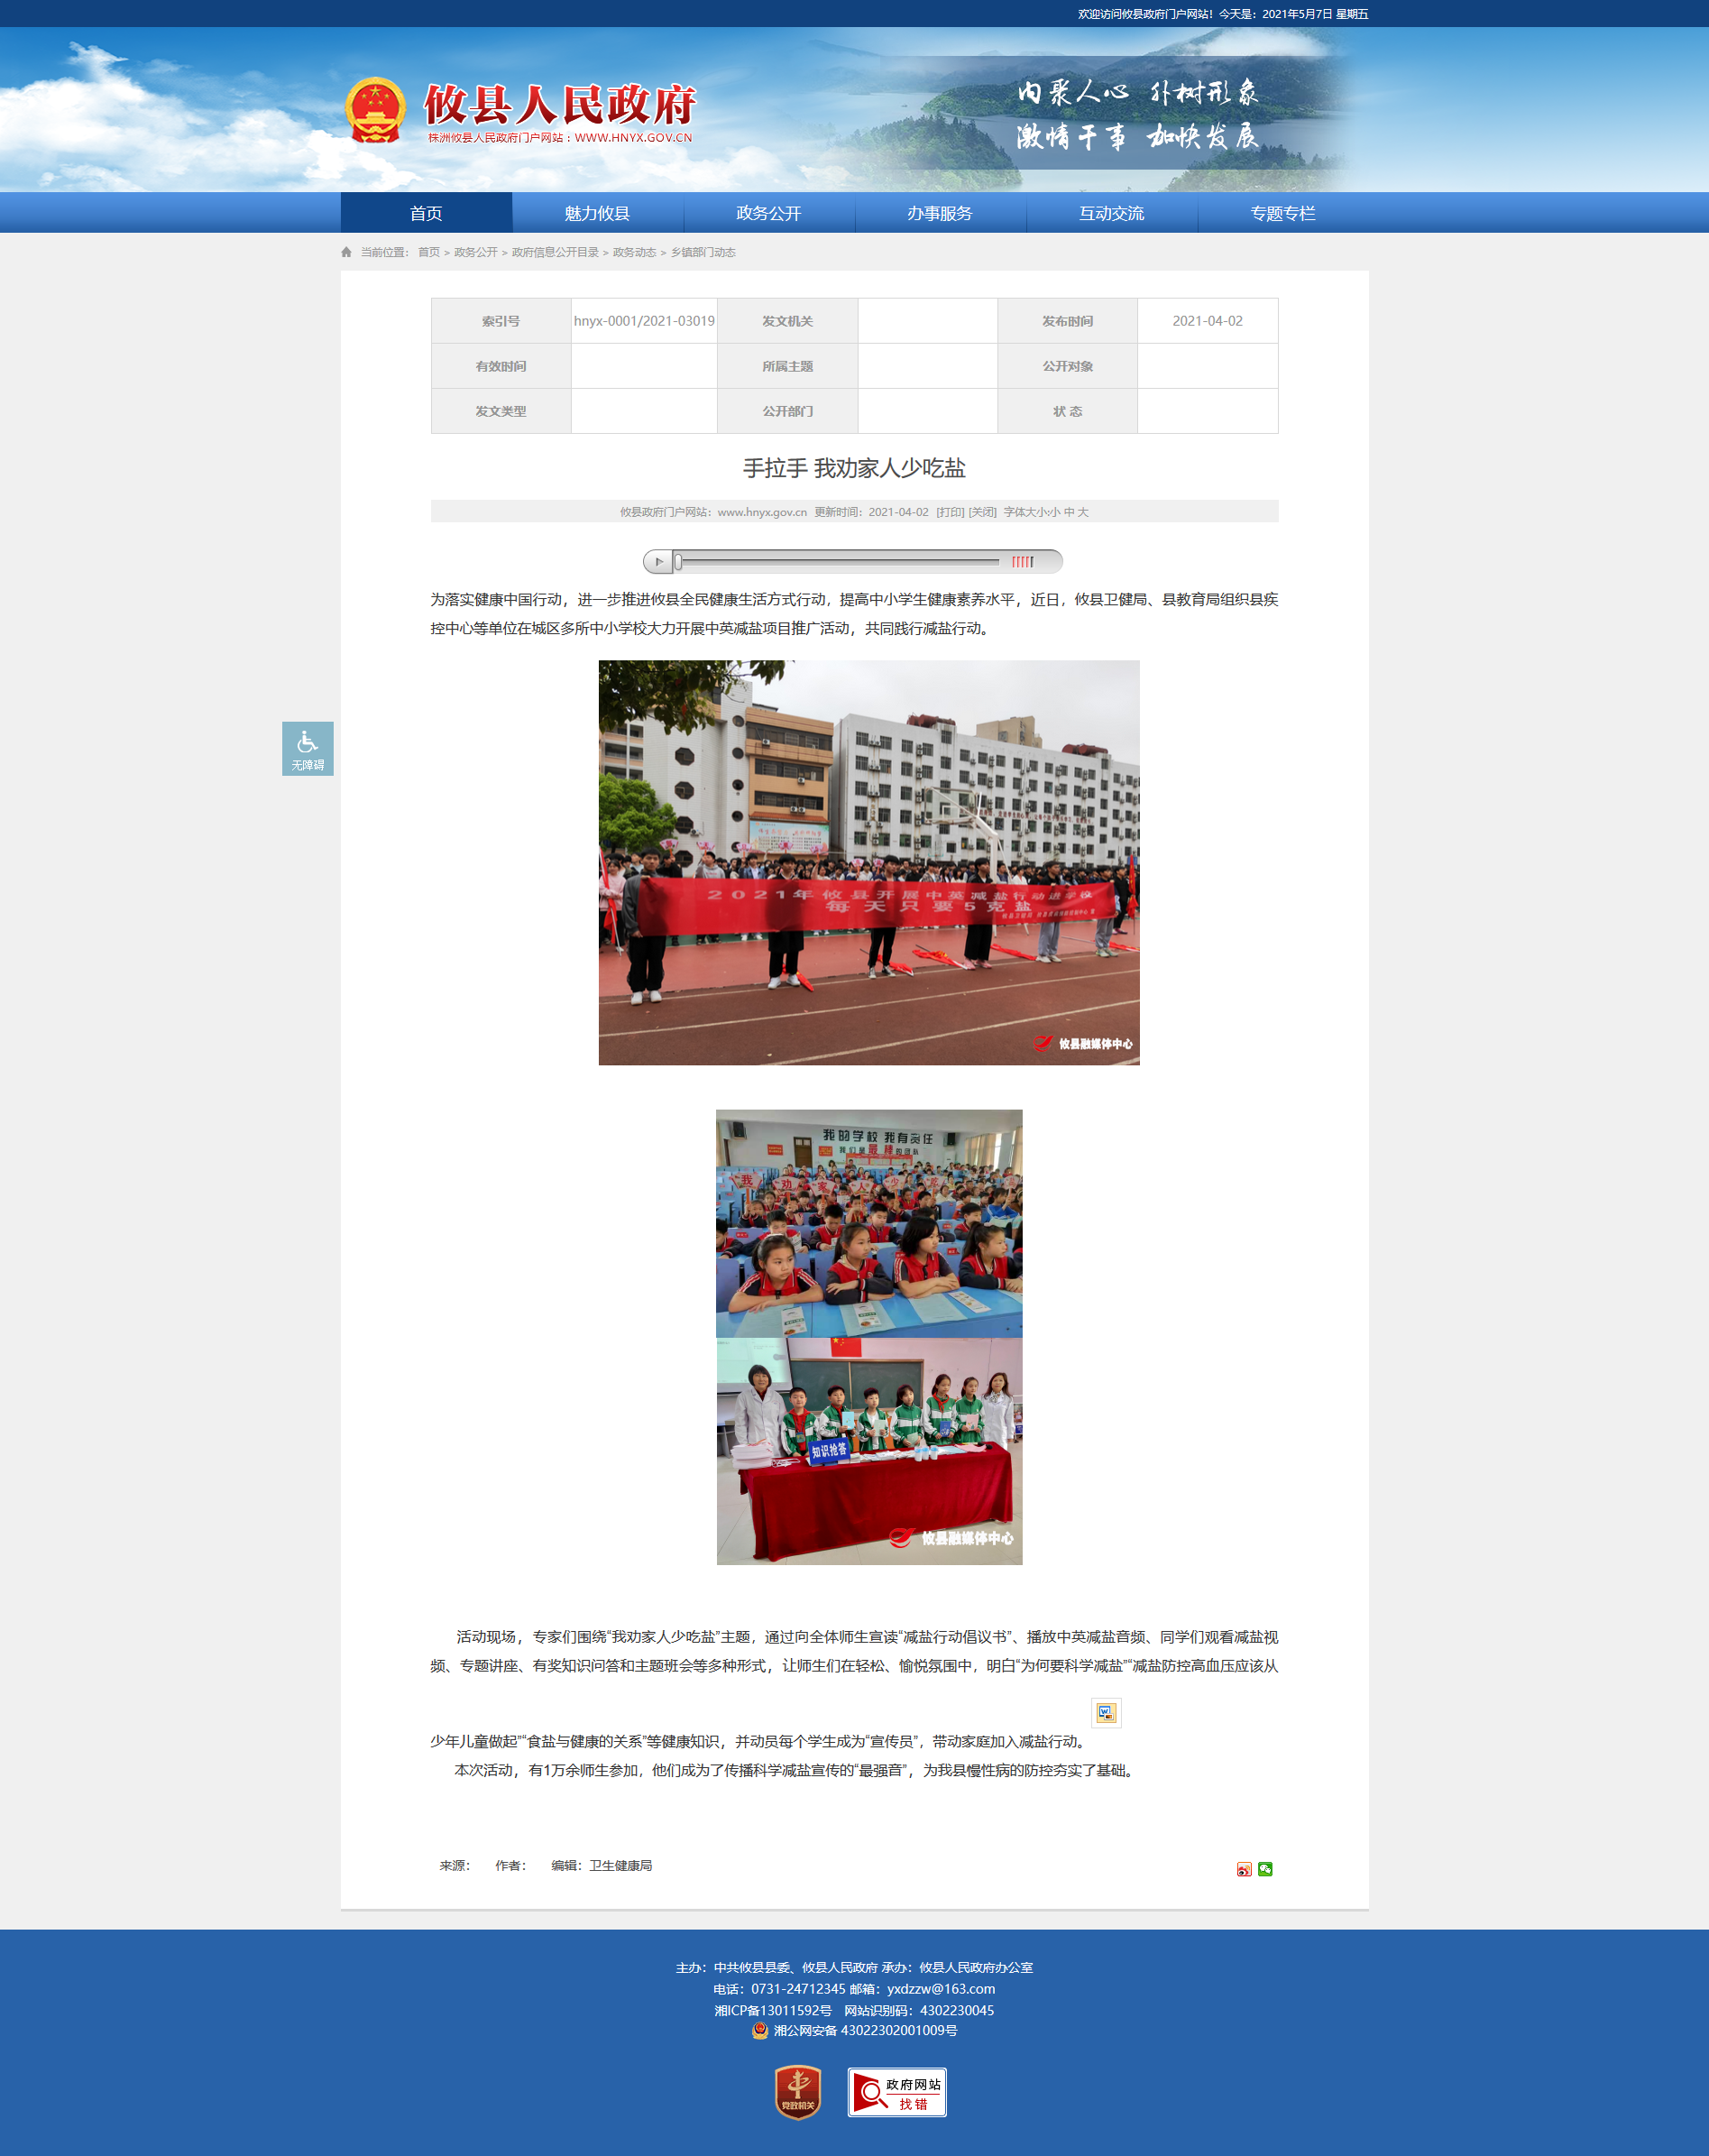
Task: Click the 攸县人民政府 site title
Action: click(559, 104)
